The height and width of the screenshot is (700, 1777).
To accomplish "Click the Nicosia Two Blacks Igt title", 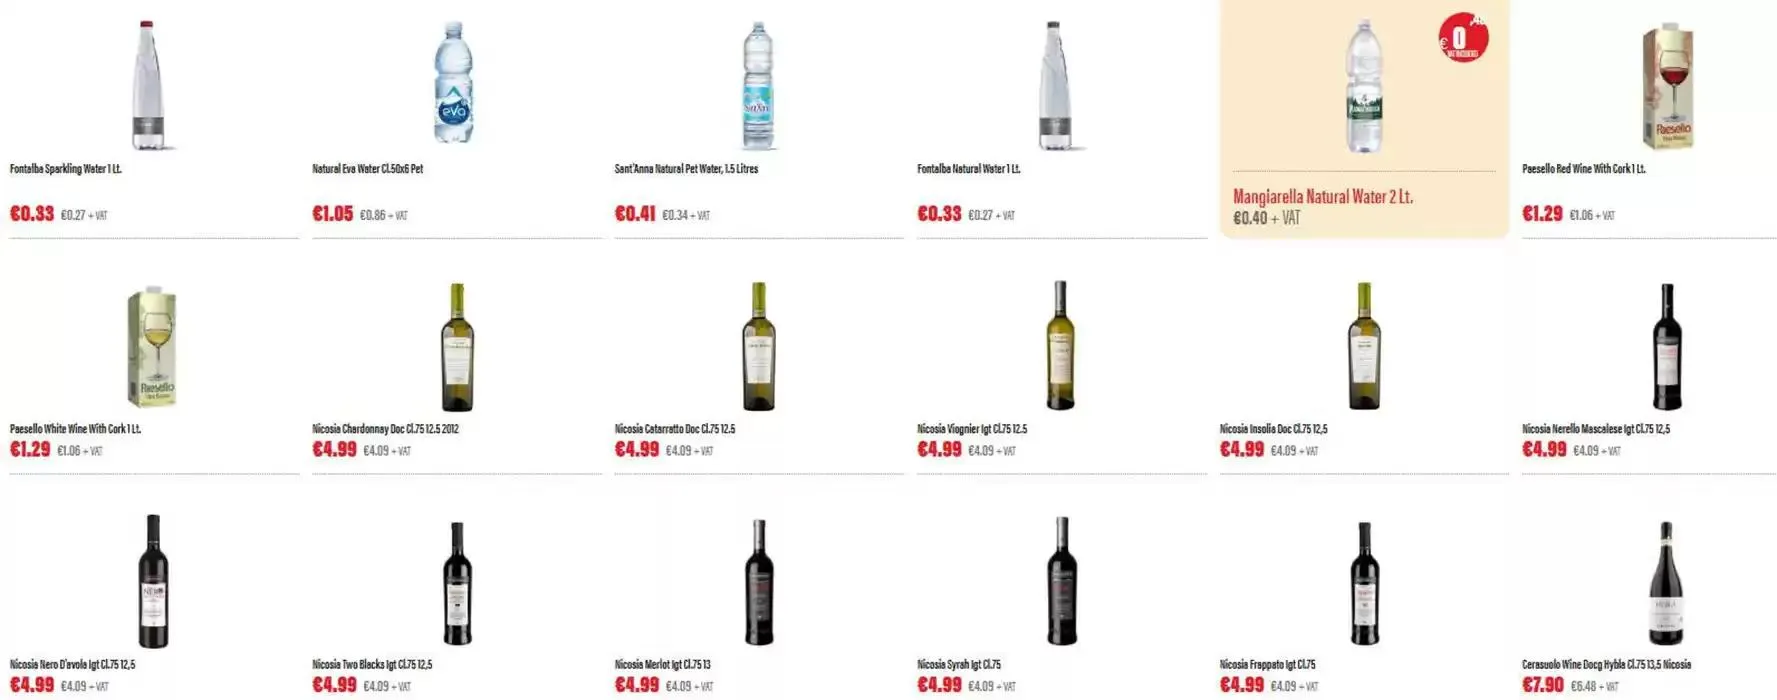I will coord(372,664).
